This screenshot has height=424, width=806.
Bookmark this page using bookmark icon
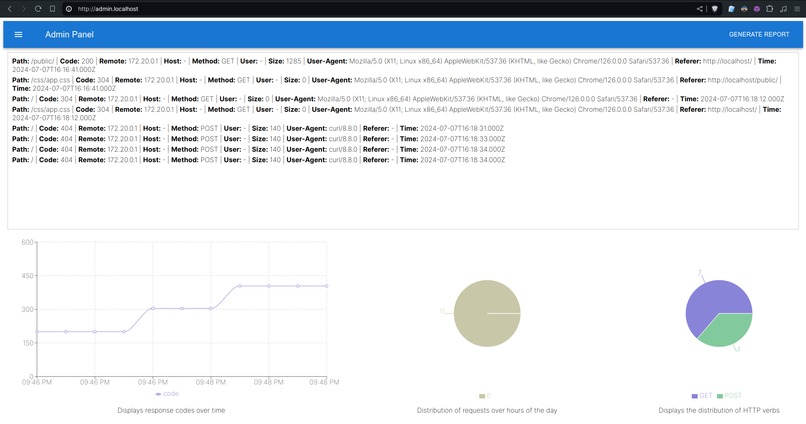coord(52,9)
